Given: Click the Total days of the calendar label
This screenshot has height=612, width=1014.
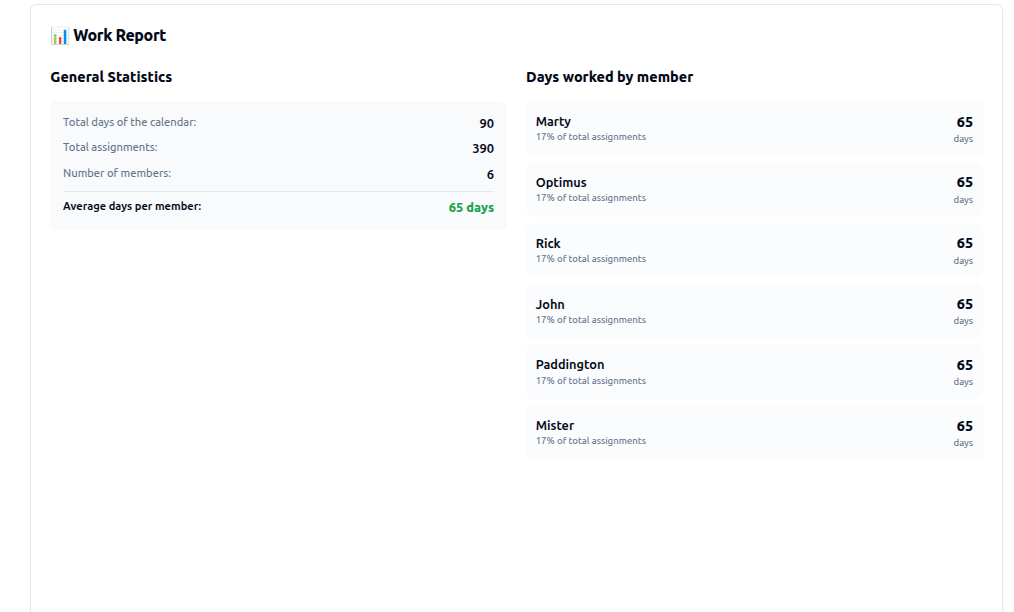Looking at the screenshot, I should click(129, 122).
